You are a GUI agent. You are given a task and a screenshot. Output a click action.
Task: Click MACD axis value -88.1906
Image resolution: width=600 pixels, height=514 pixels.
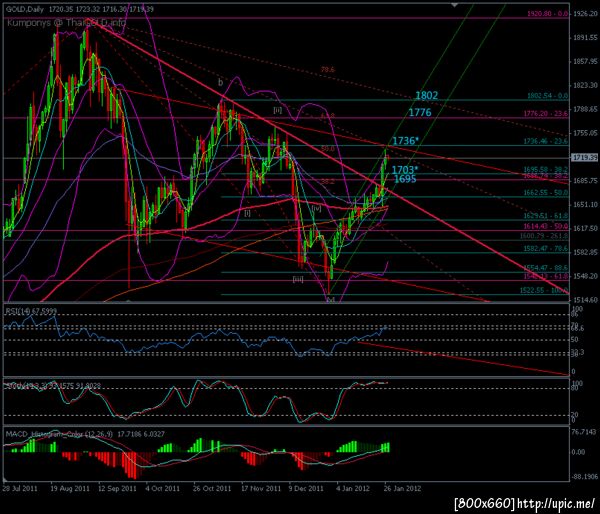(x=584, y=477)
